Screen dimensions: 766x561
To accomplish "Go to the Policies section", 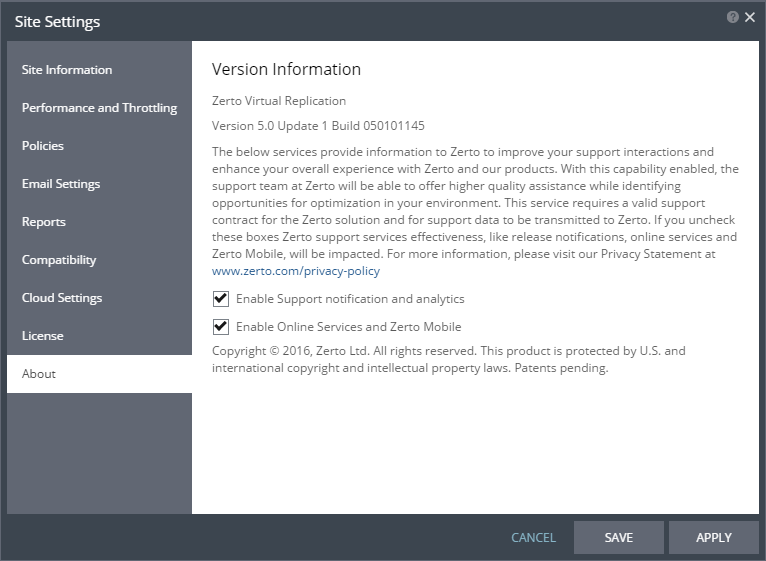I will (99, 146).
